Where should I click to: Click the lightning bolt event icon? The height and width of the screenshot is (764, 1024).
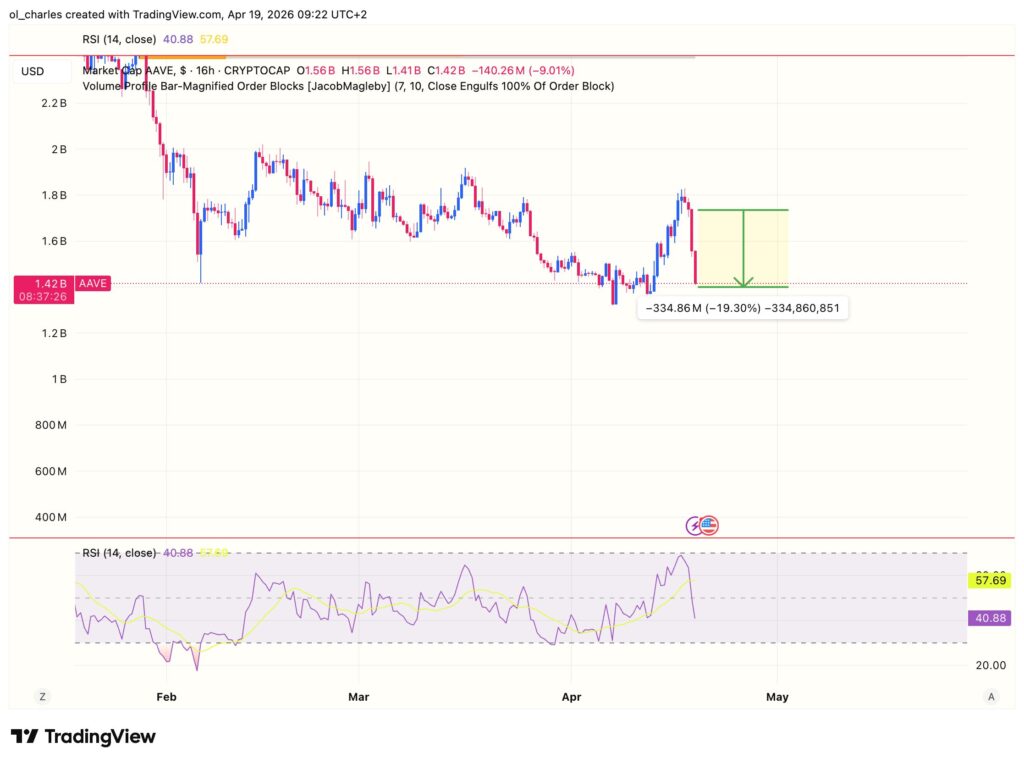pyautogui.click(x=694, y=525)
